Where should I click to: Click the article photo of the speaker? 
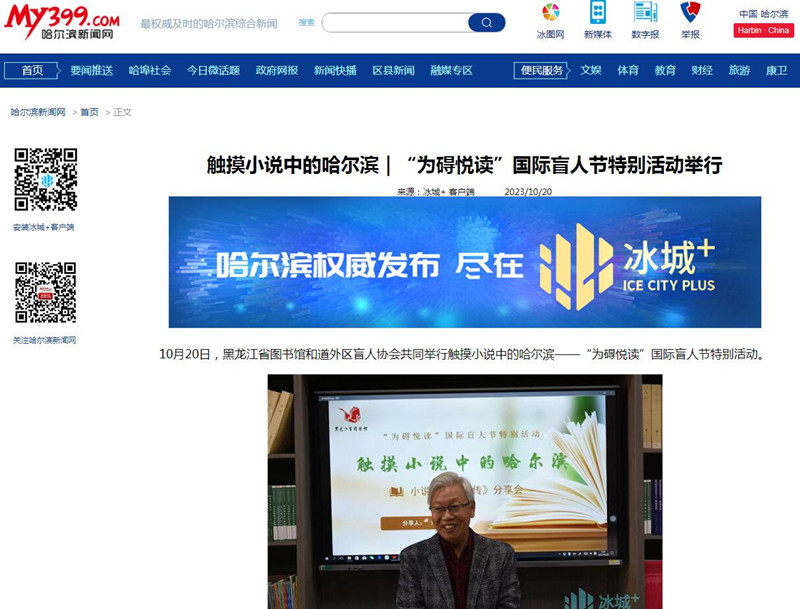click(x=464, y=490)
